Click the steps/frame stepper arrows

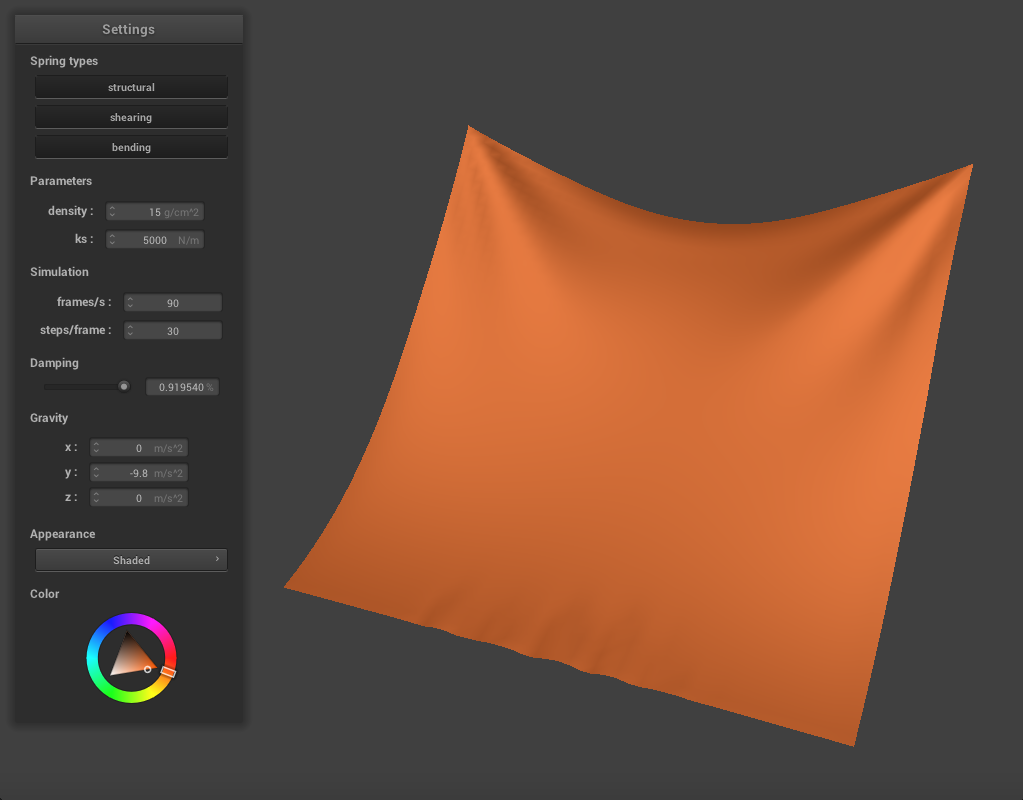pyautogui.click(x=131, y=331)
